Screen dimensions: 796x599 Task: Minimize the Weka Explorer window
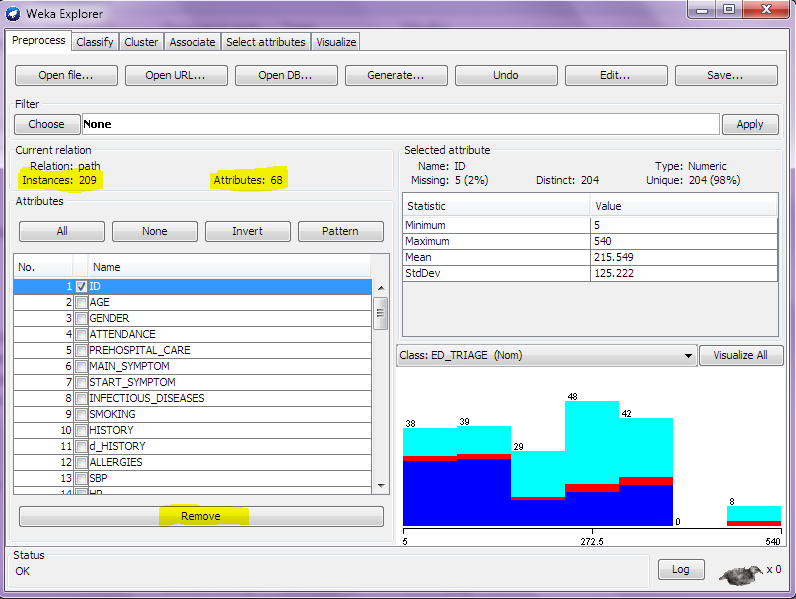tap(702, 10)
